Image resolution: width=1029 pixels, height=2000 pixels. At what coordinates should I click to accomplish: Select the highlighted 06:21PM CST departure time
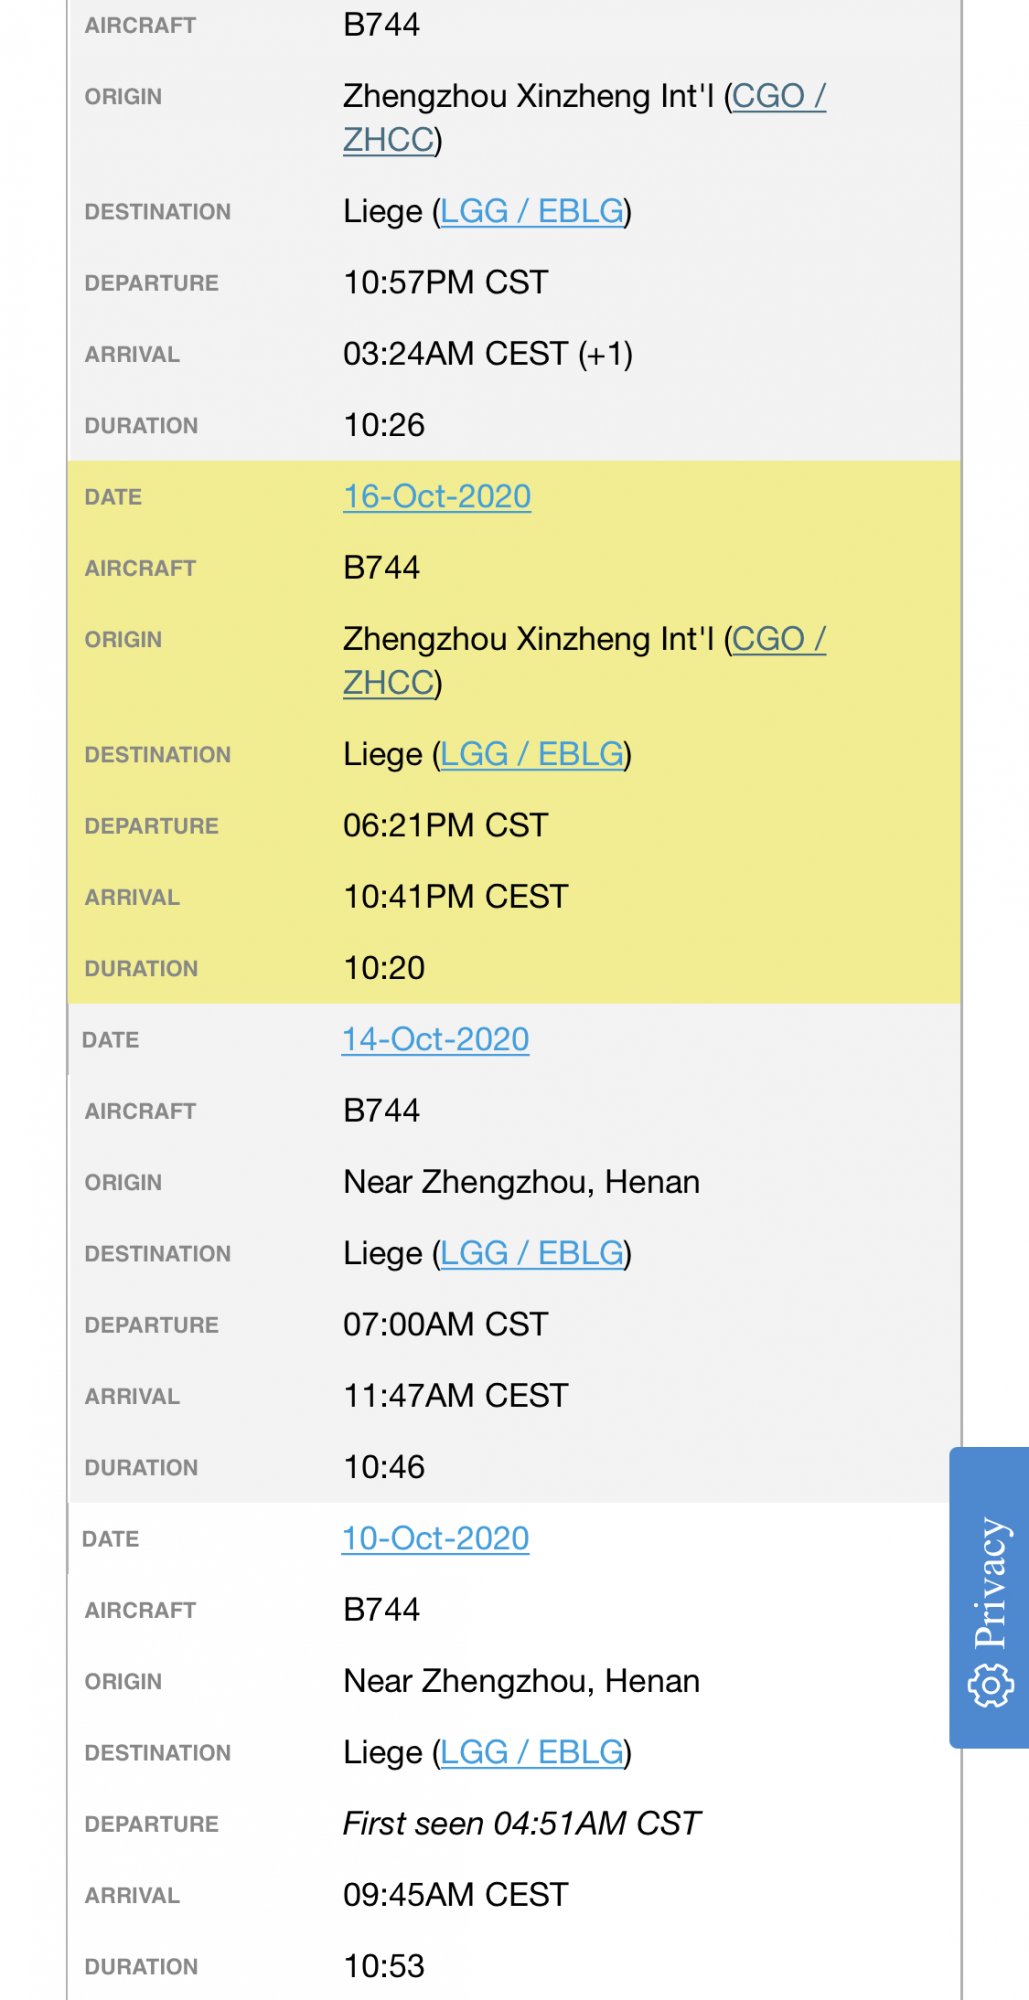[x=446, y=825]
